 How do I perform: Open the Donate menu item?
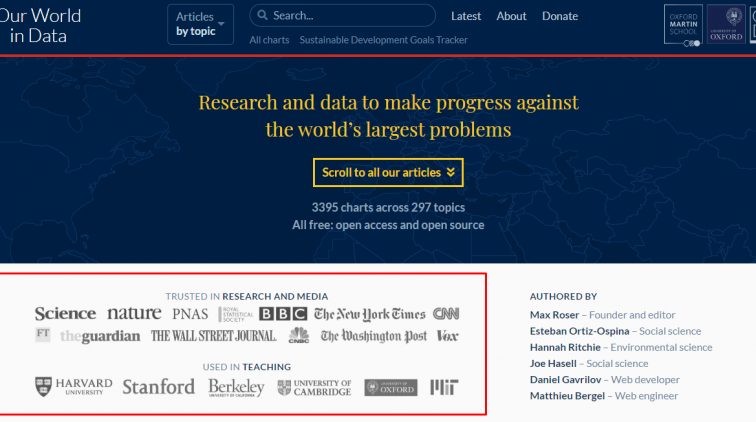coord(560,16)
